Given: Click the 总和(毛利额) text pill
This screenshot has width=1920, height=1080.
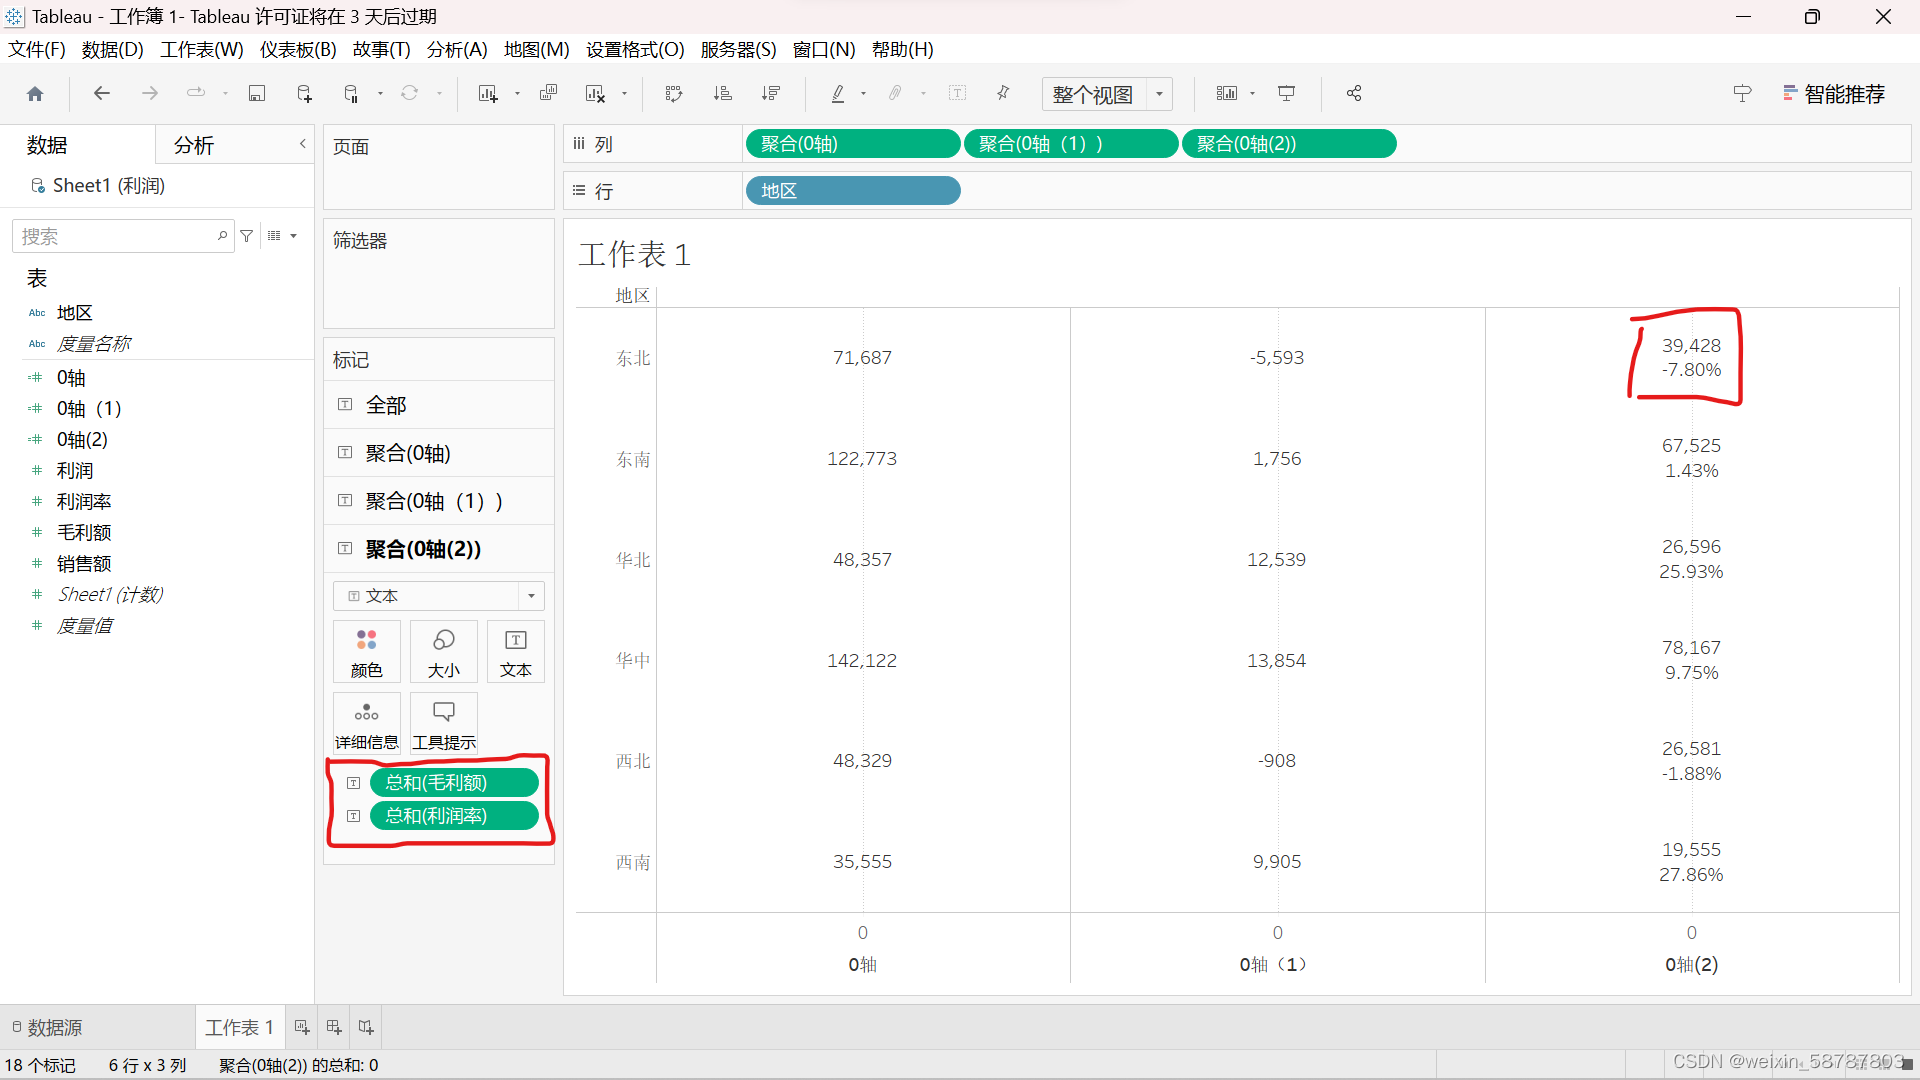Looking at the screenshot, I should (x=454, y=782).
